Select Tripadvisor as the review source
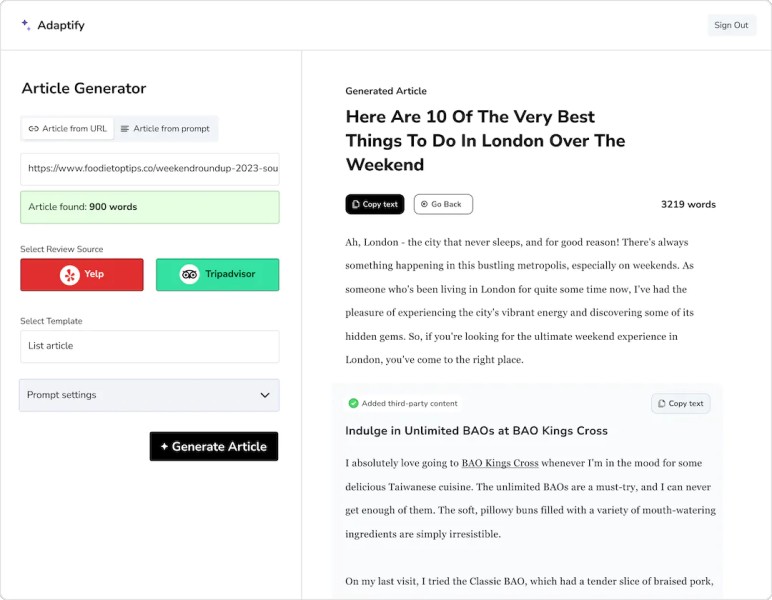The height and width of the screenshot is (600, 772). point(218,275)
